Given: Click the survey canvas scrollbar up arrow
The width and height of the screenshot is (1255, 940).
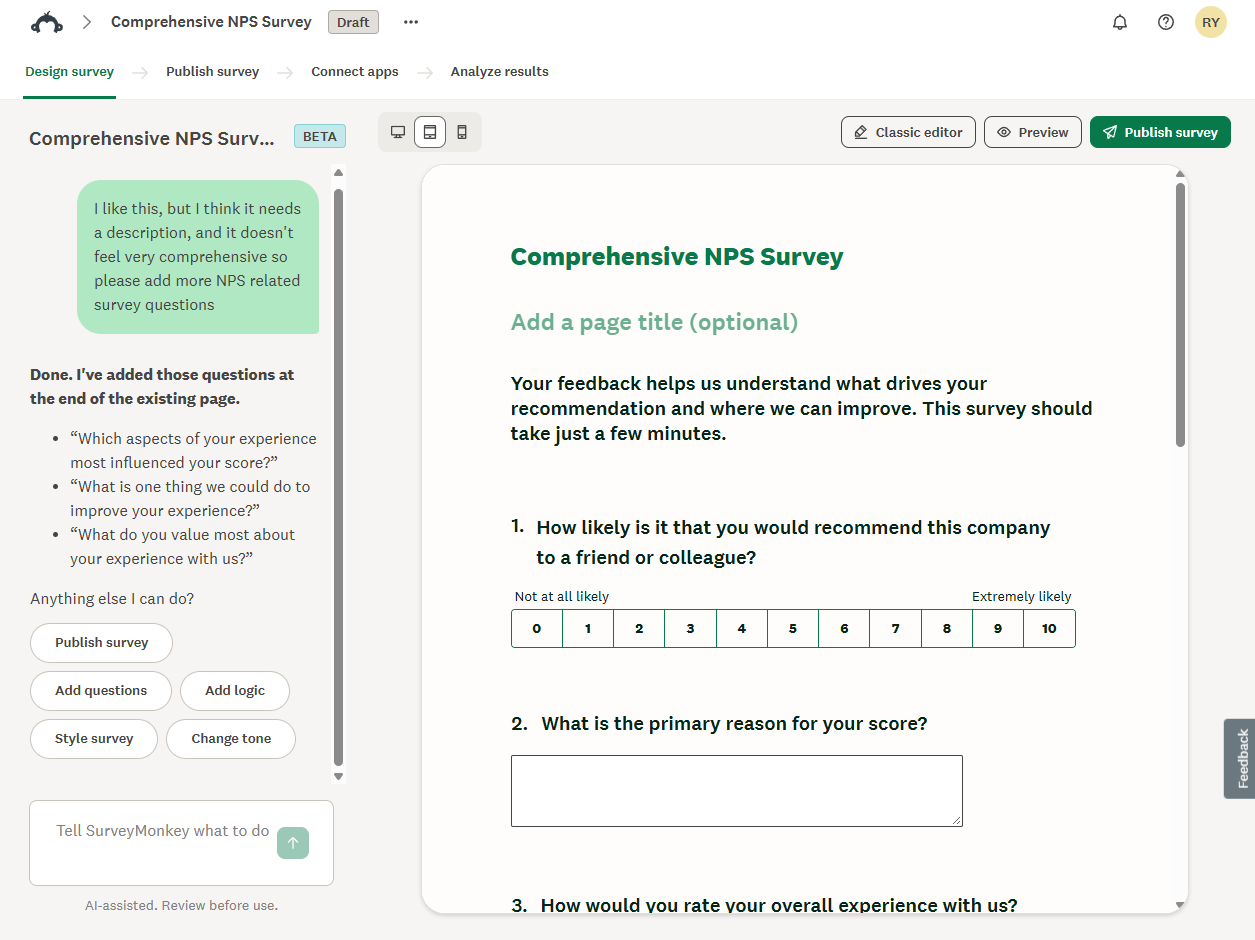Looking at the screenshot, I should (x=1181, y=172).
